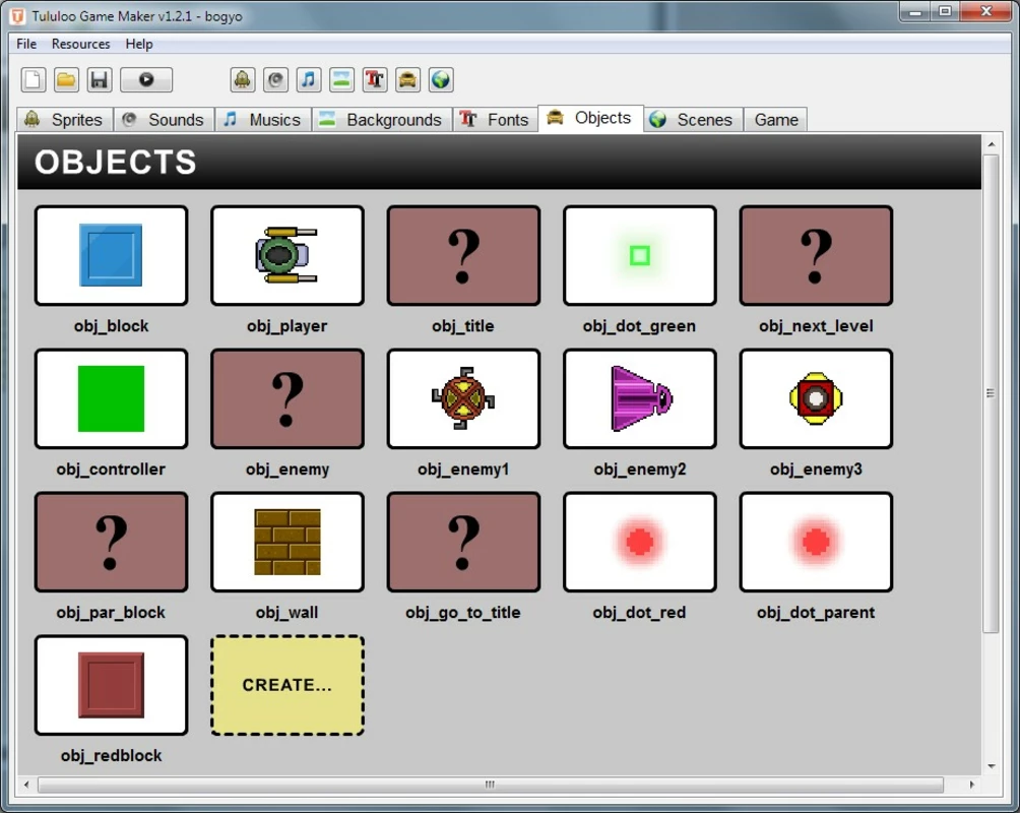1020x813 pixels.
Task: Click the globe scene toolbar icon
Action: (441, 80)
